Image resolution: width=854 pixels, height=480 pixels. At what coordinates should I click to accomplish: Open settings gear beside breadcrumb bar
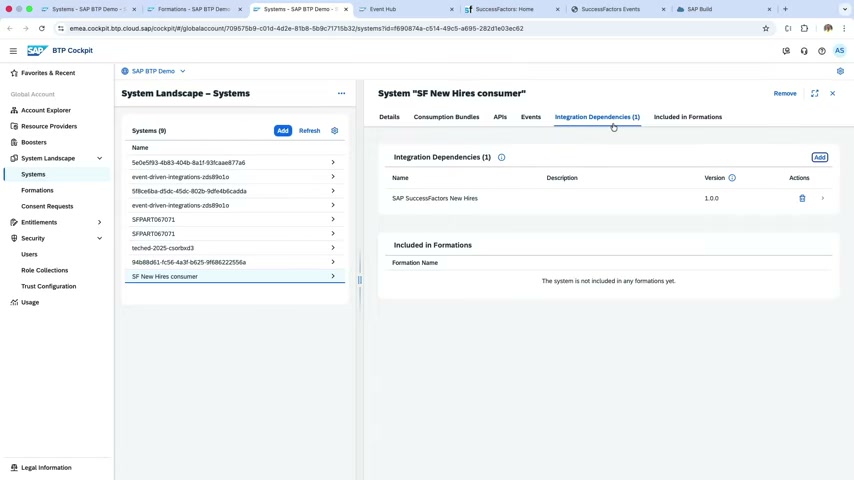pyautogui.click(x=840, y=71)
